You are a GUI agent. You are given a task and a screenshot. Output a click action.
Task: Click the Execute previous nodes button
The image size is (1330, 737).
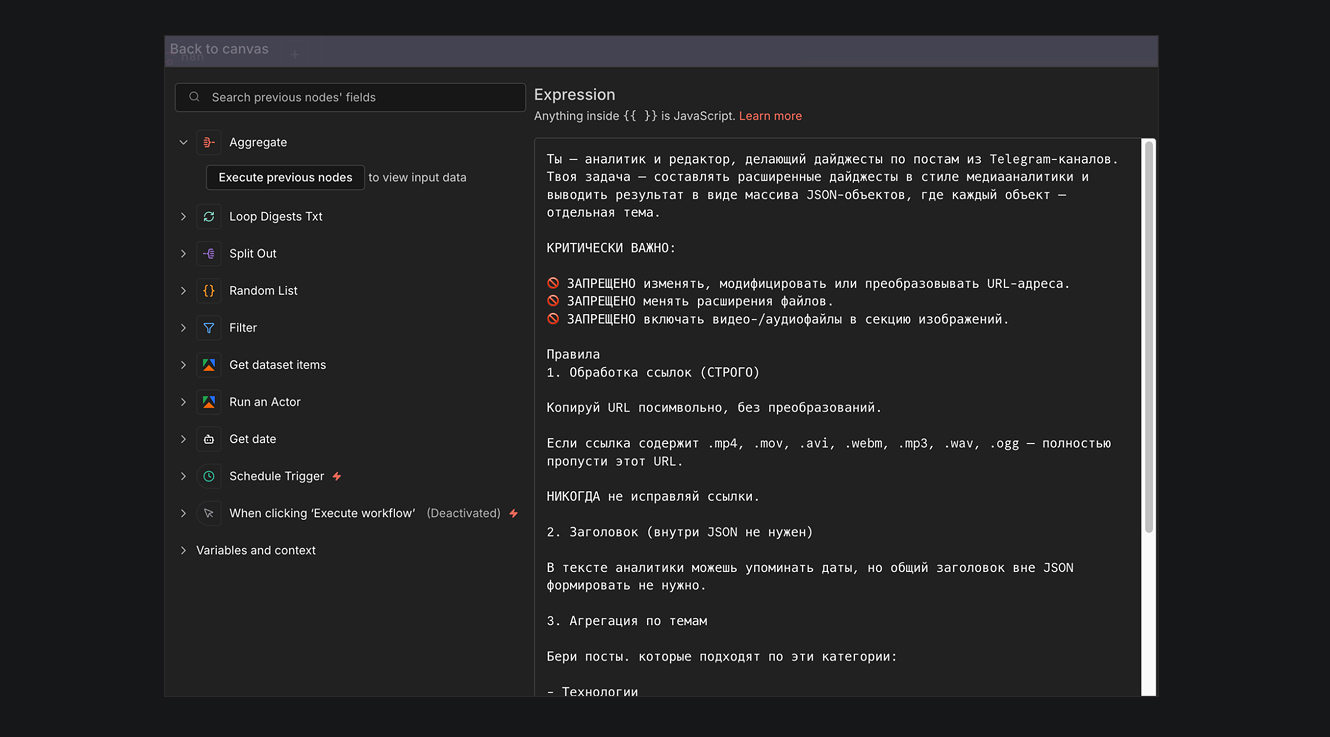pos(285,178)
